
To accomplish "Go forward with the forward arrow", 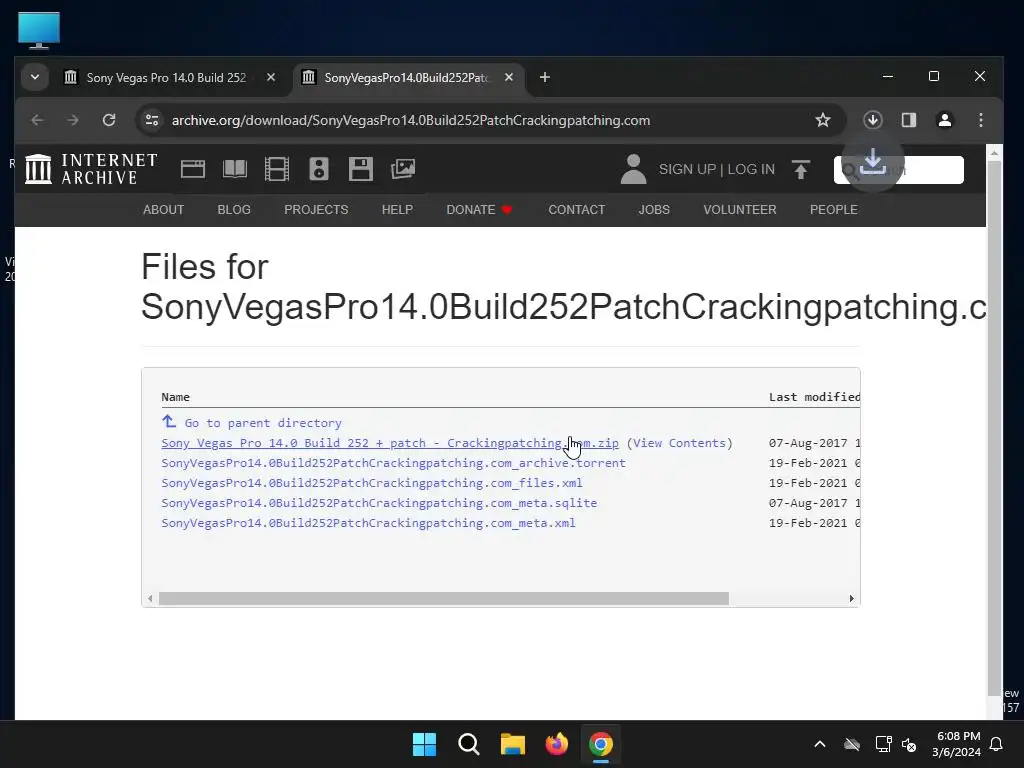I will 73,120.
